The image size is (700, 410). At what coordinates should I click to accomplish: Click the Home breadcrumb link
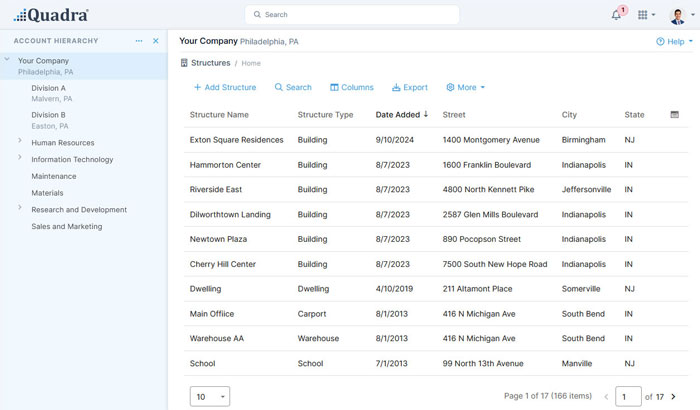(251, 63)
